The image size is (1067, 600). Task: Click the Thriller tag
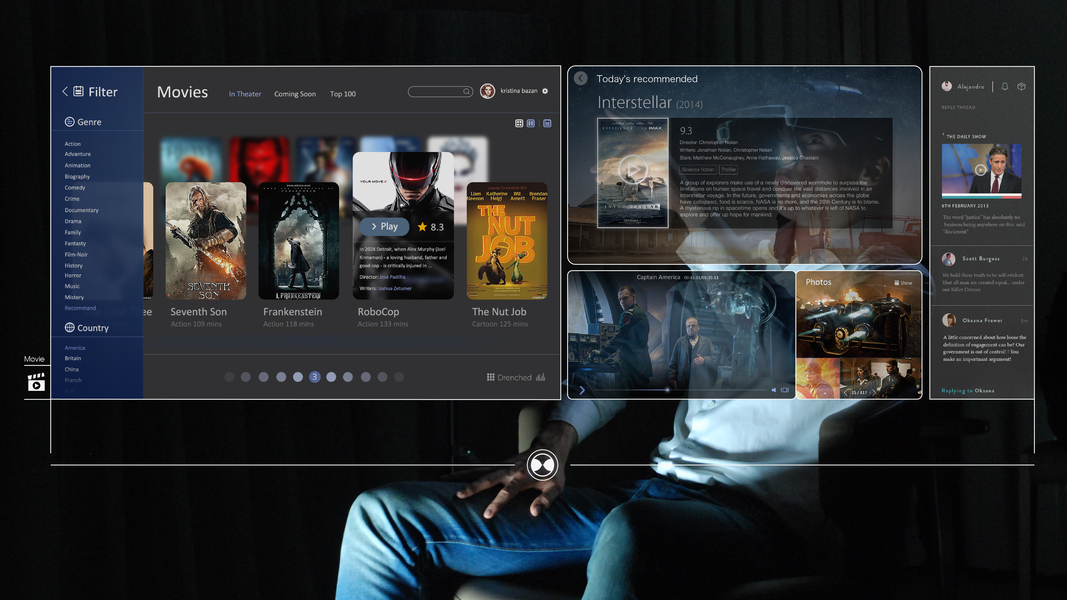tap(728, 170)
